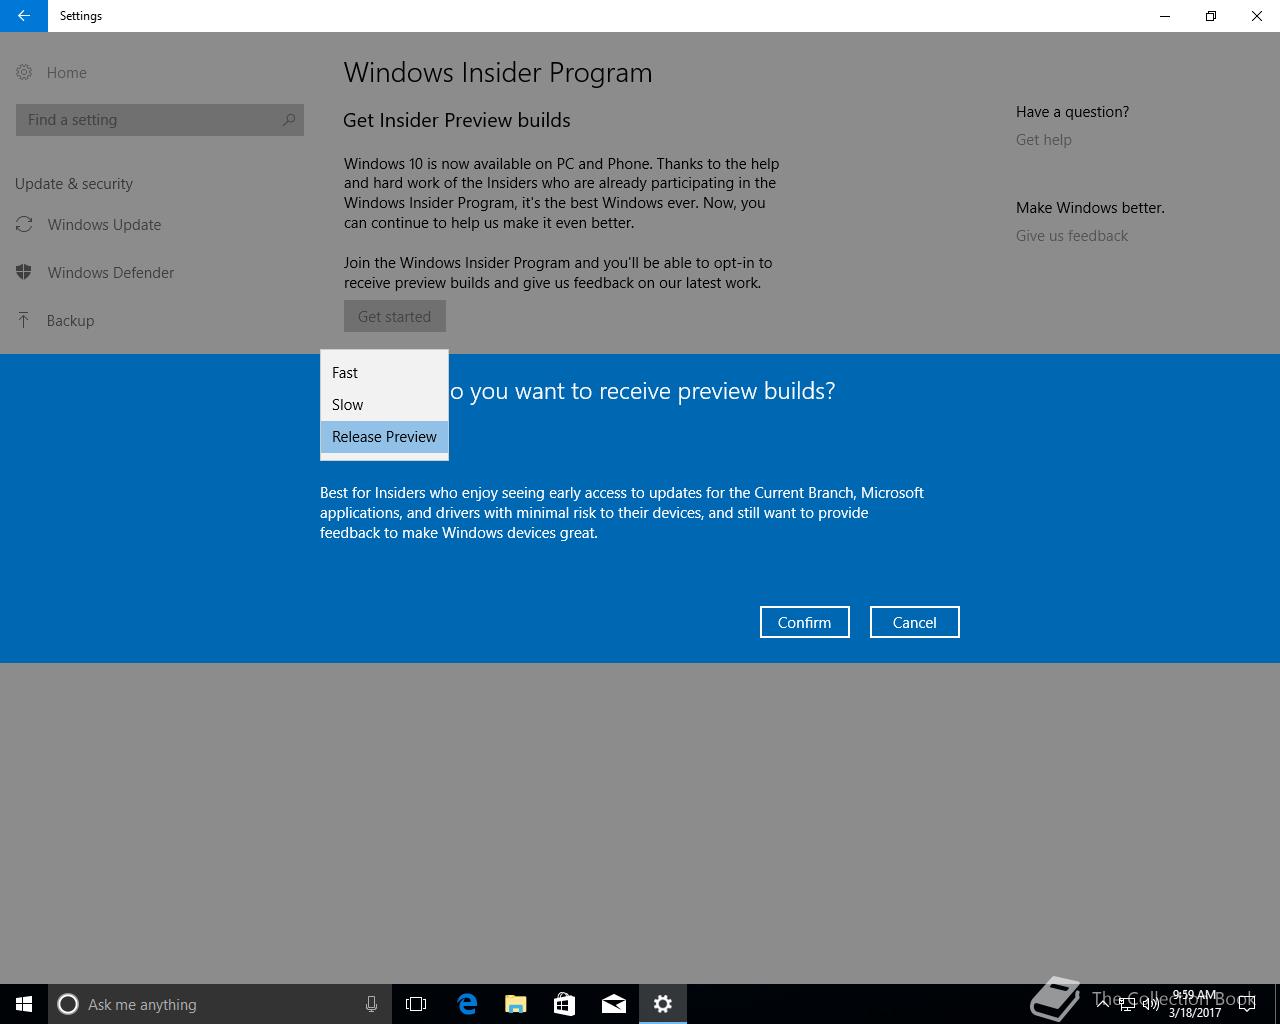
Task: Open the Windows Start menu
Action: pyautogui.click(x=24, y=1004)
